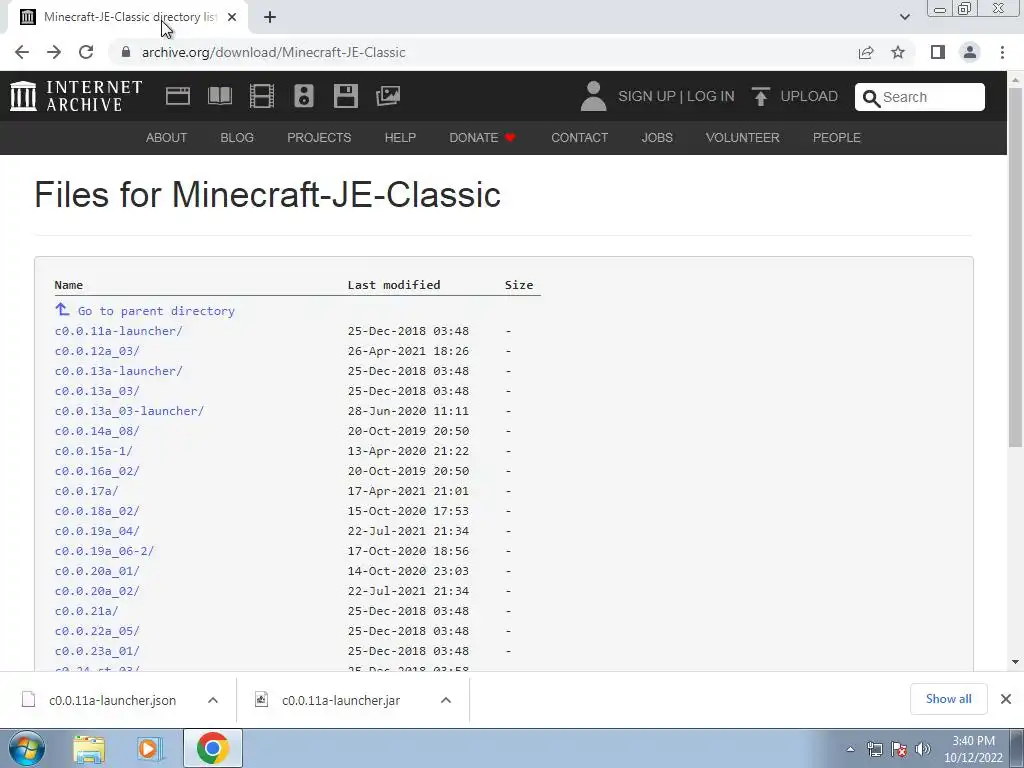Image resolution: width=1024 pixels, height=768 pixels.
Task: Open Windows Start menu
Action: (x=26, y=748)
